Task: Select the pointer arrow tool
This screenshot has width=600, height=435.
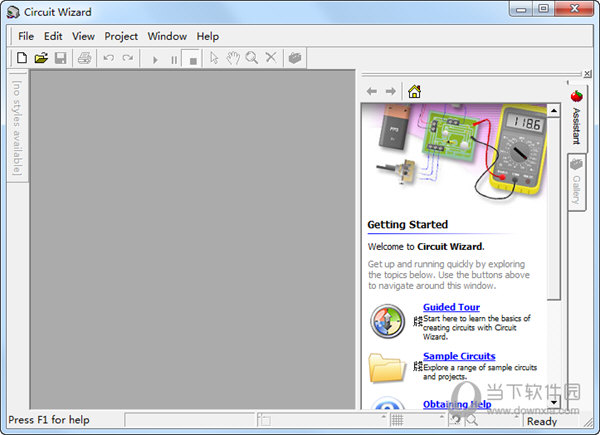Action: coord(214,58)
